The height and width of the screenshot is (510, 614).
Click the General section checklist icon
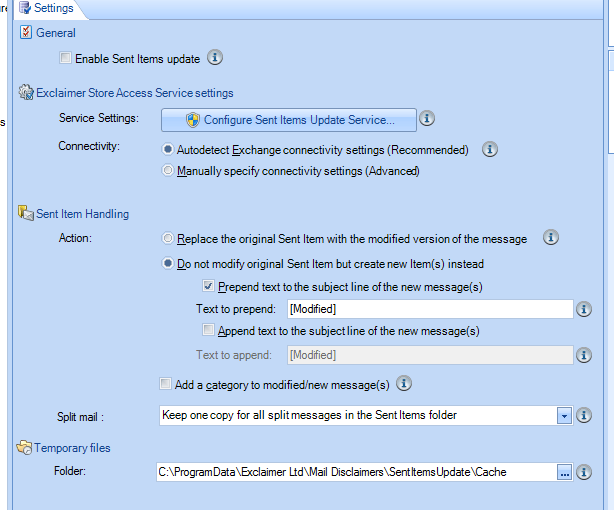pos(26,33)
